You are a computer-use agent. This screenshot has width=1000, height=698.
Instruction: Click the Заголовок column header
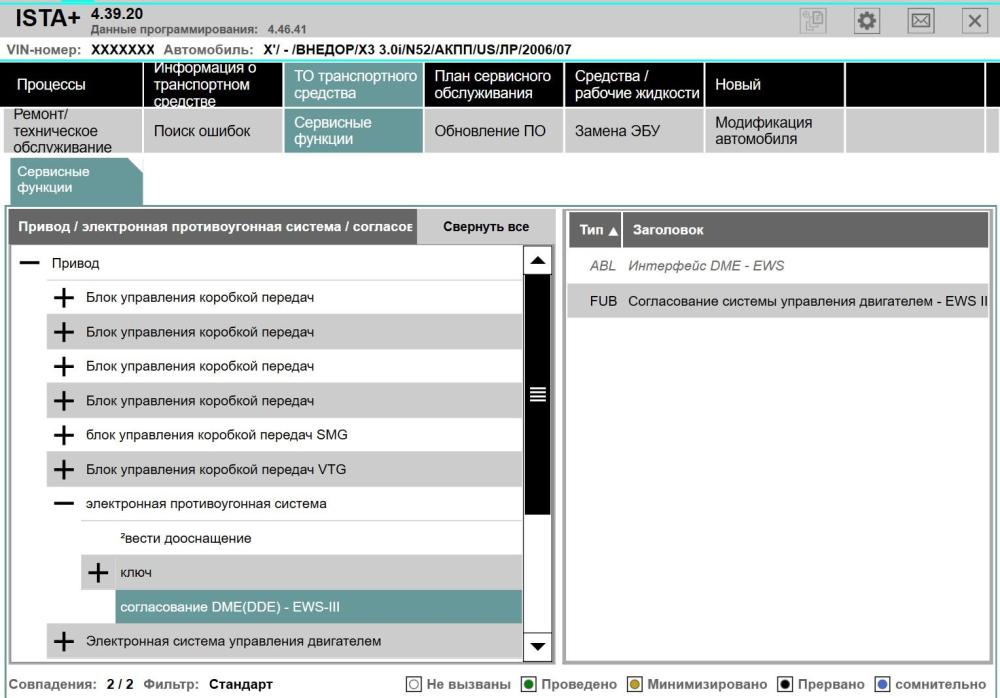(805, 230)
